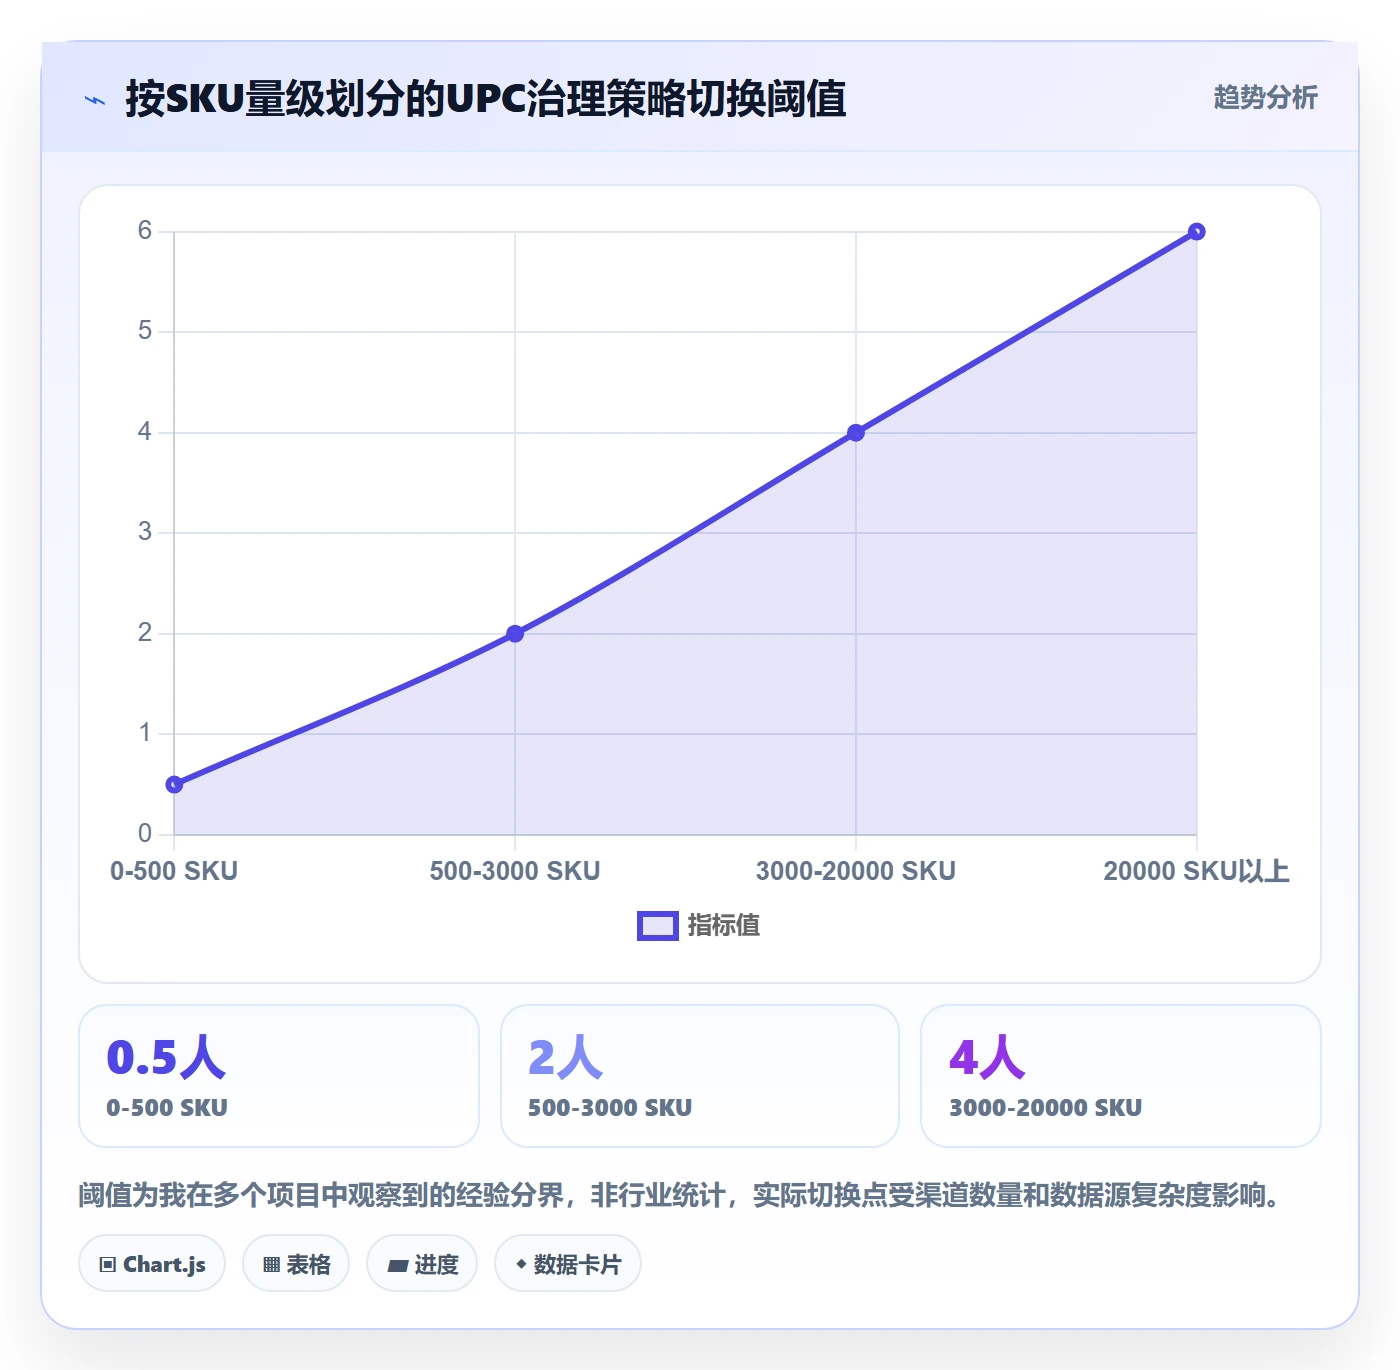Click the table grid icon in 表格 tag

coord(271,1265)
